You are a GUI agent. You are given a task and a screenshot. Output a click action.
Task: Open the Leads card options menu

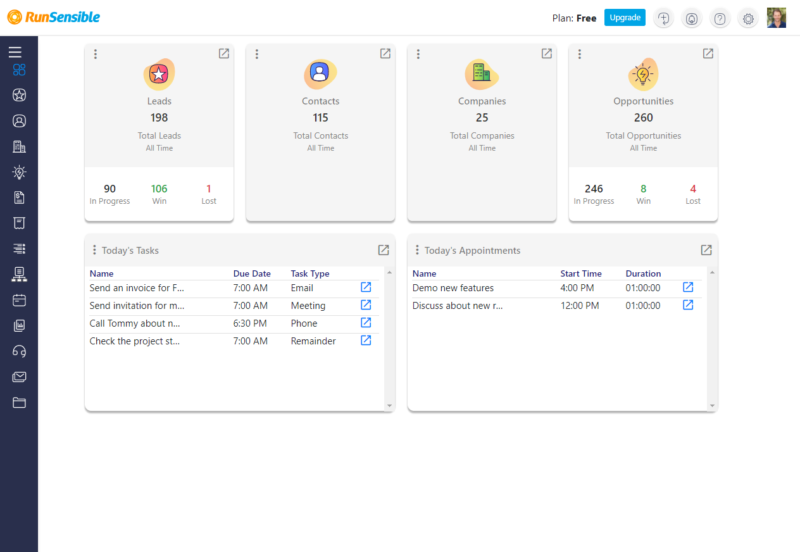pos(95,54)
